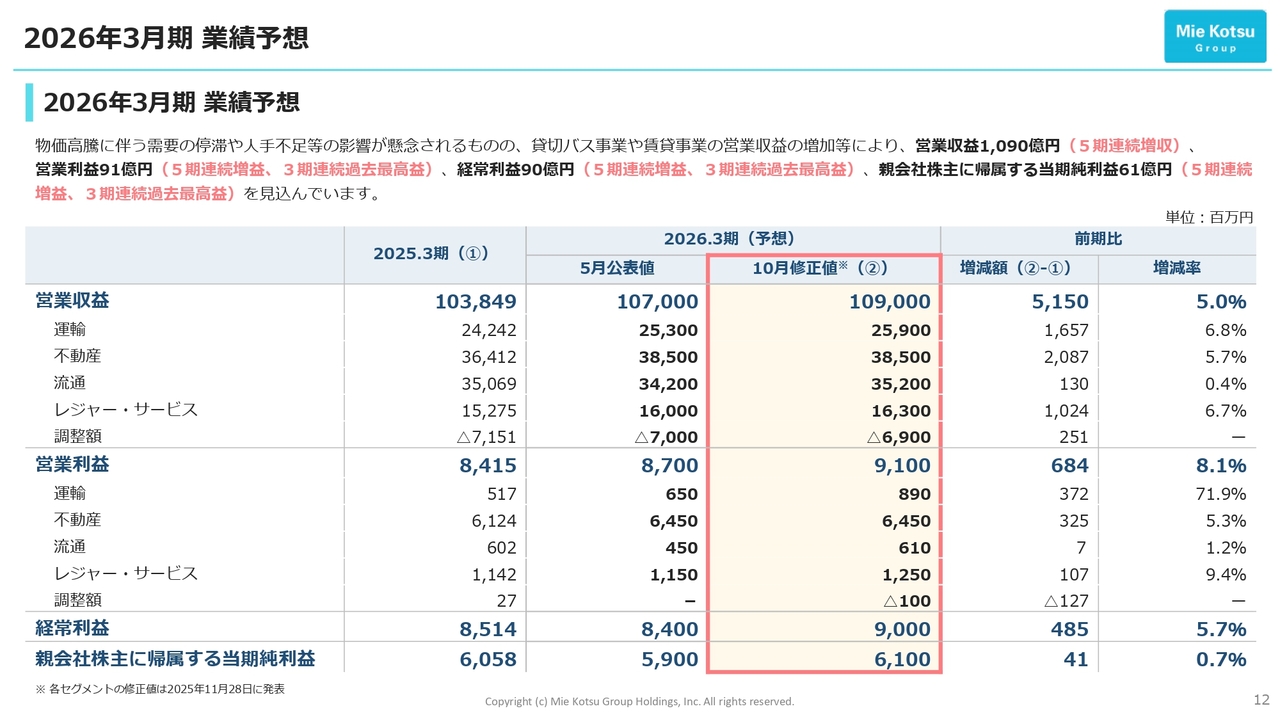Select the 営業収益 row label

pyautogui.click(x=72, y=301)
